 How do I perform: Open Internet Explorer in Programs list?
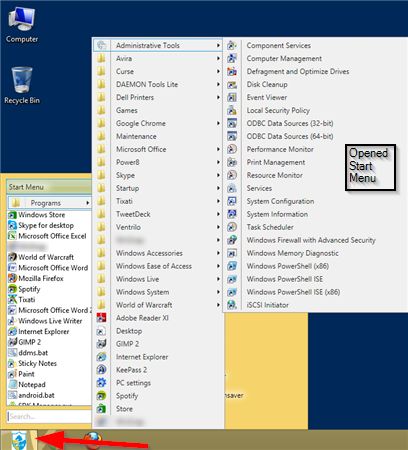pos(158,357)
